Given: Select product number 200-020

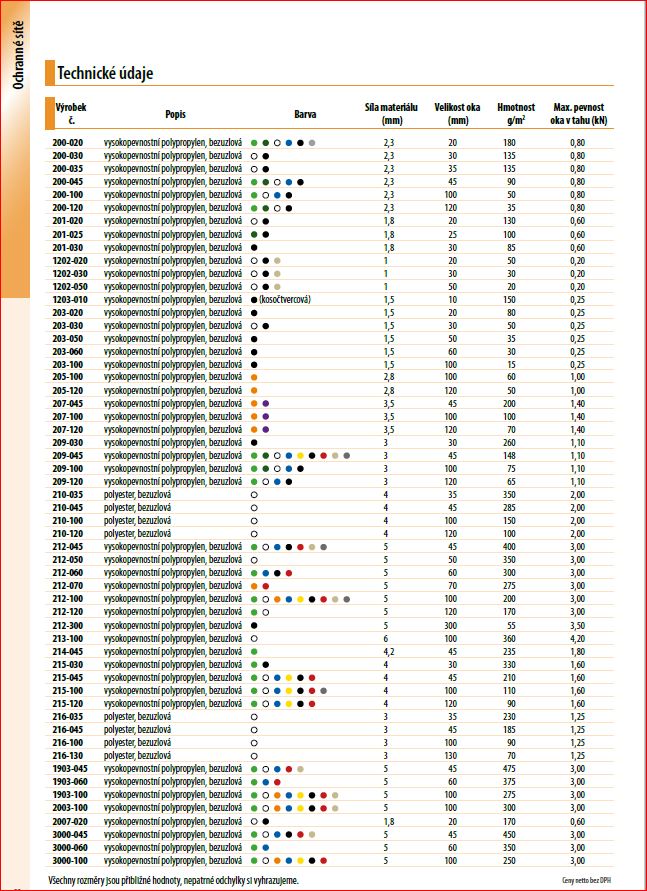Looking at the screenshot, I should coord(68,143).
